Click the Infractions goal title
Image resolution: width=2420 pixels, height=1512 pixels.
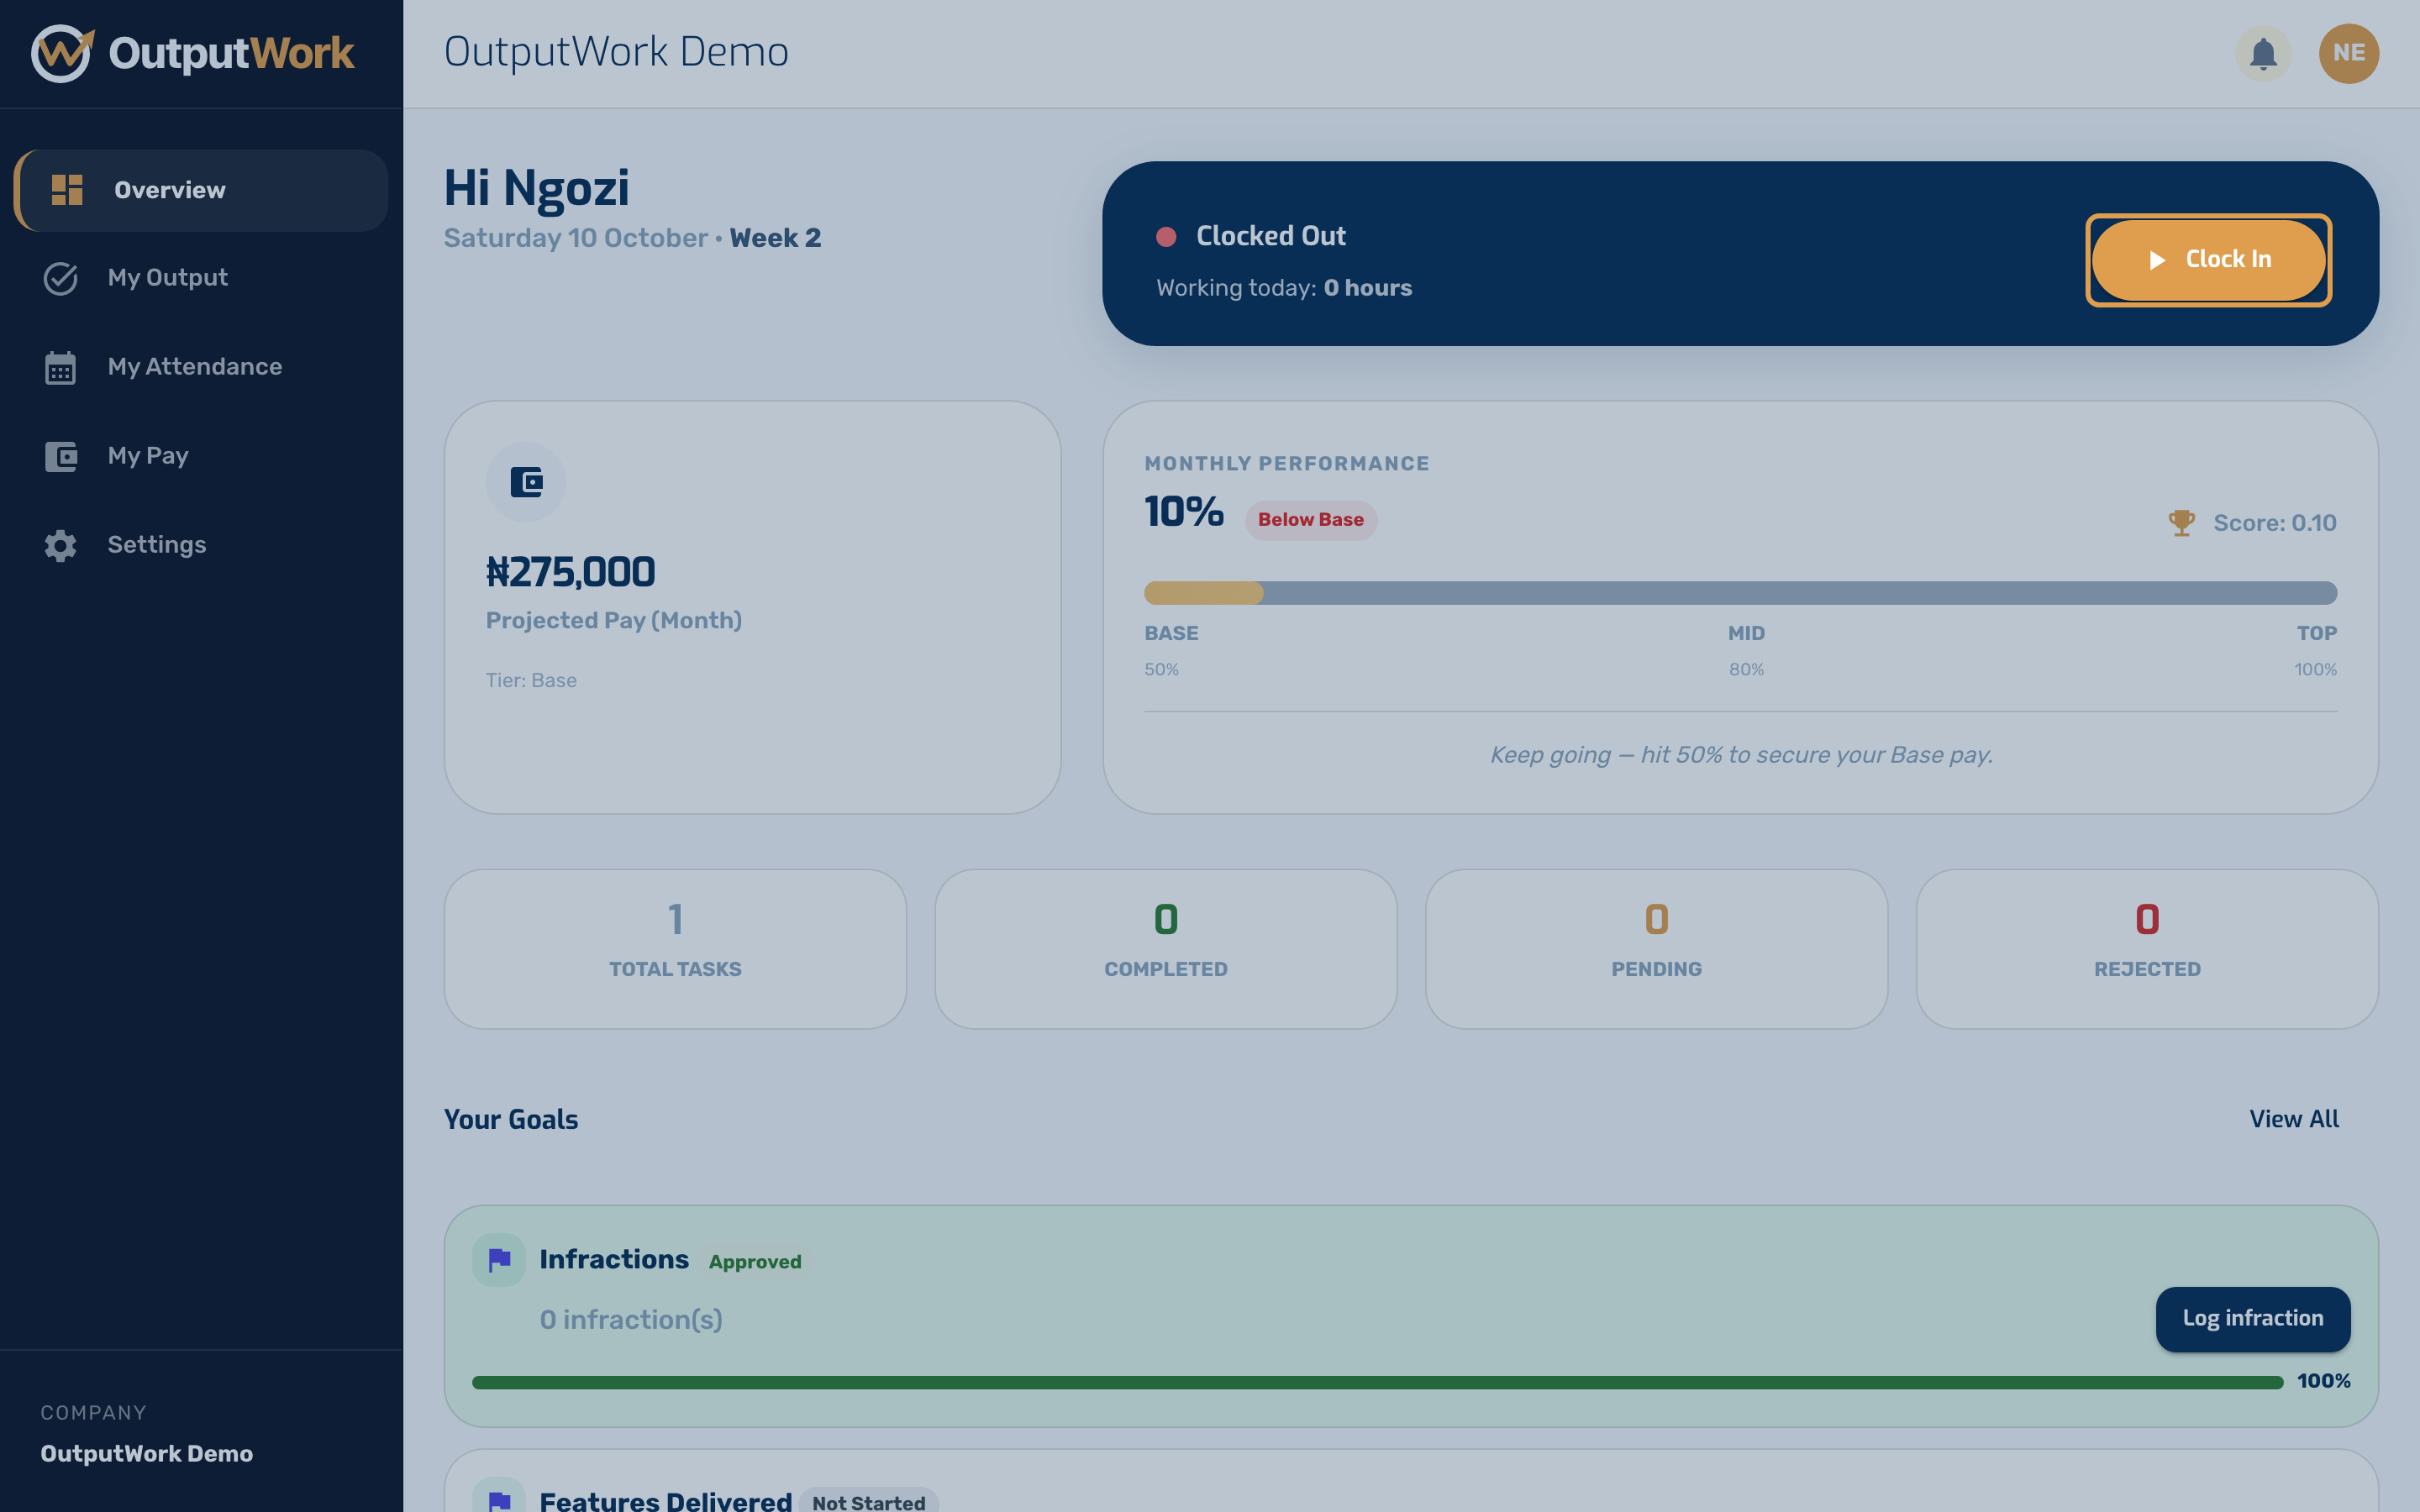[x=614, y=1259]
